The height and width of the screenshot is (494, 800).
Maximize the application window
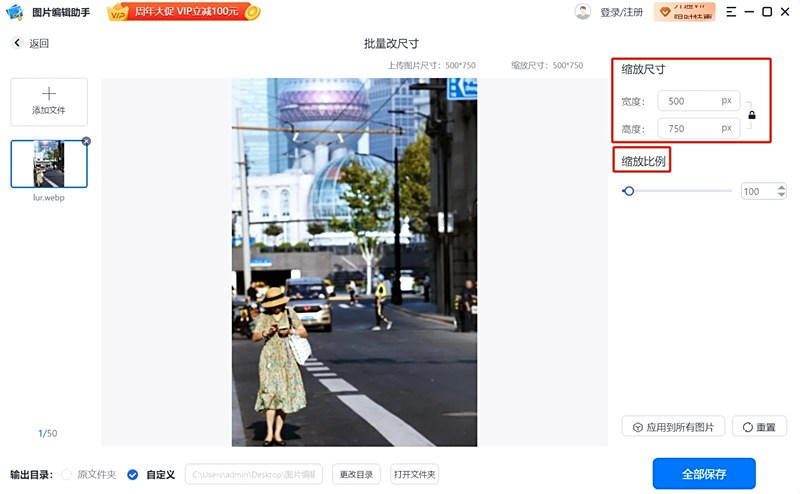[x=767, y=12]
